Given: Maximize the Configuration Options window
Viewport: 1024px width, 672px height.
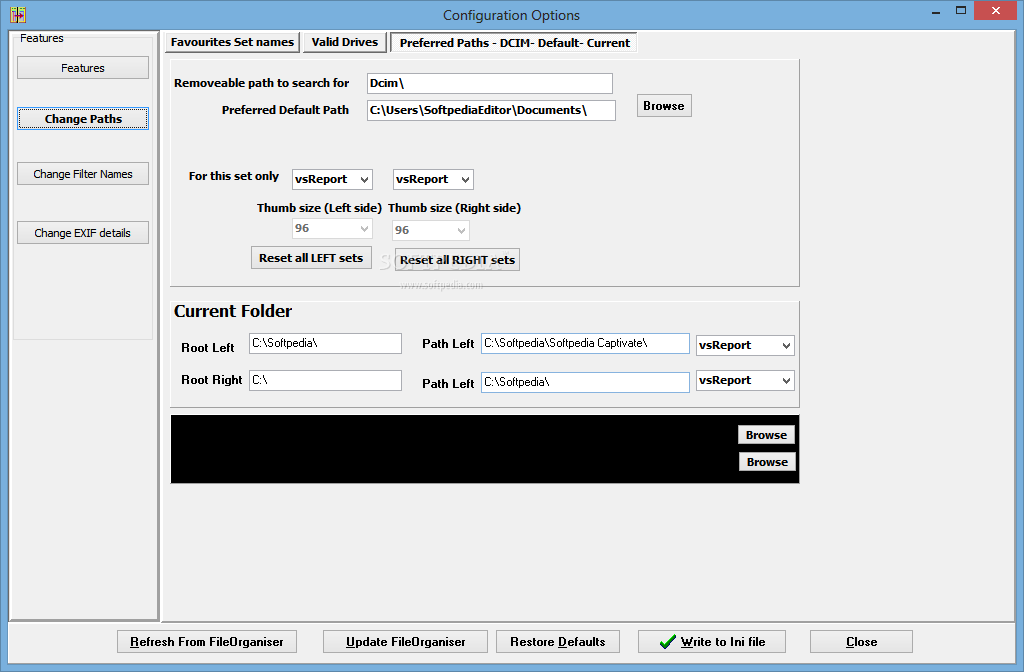Looking at the screenshot, I should click(x=961, y=10).
